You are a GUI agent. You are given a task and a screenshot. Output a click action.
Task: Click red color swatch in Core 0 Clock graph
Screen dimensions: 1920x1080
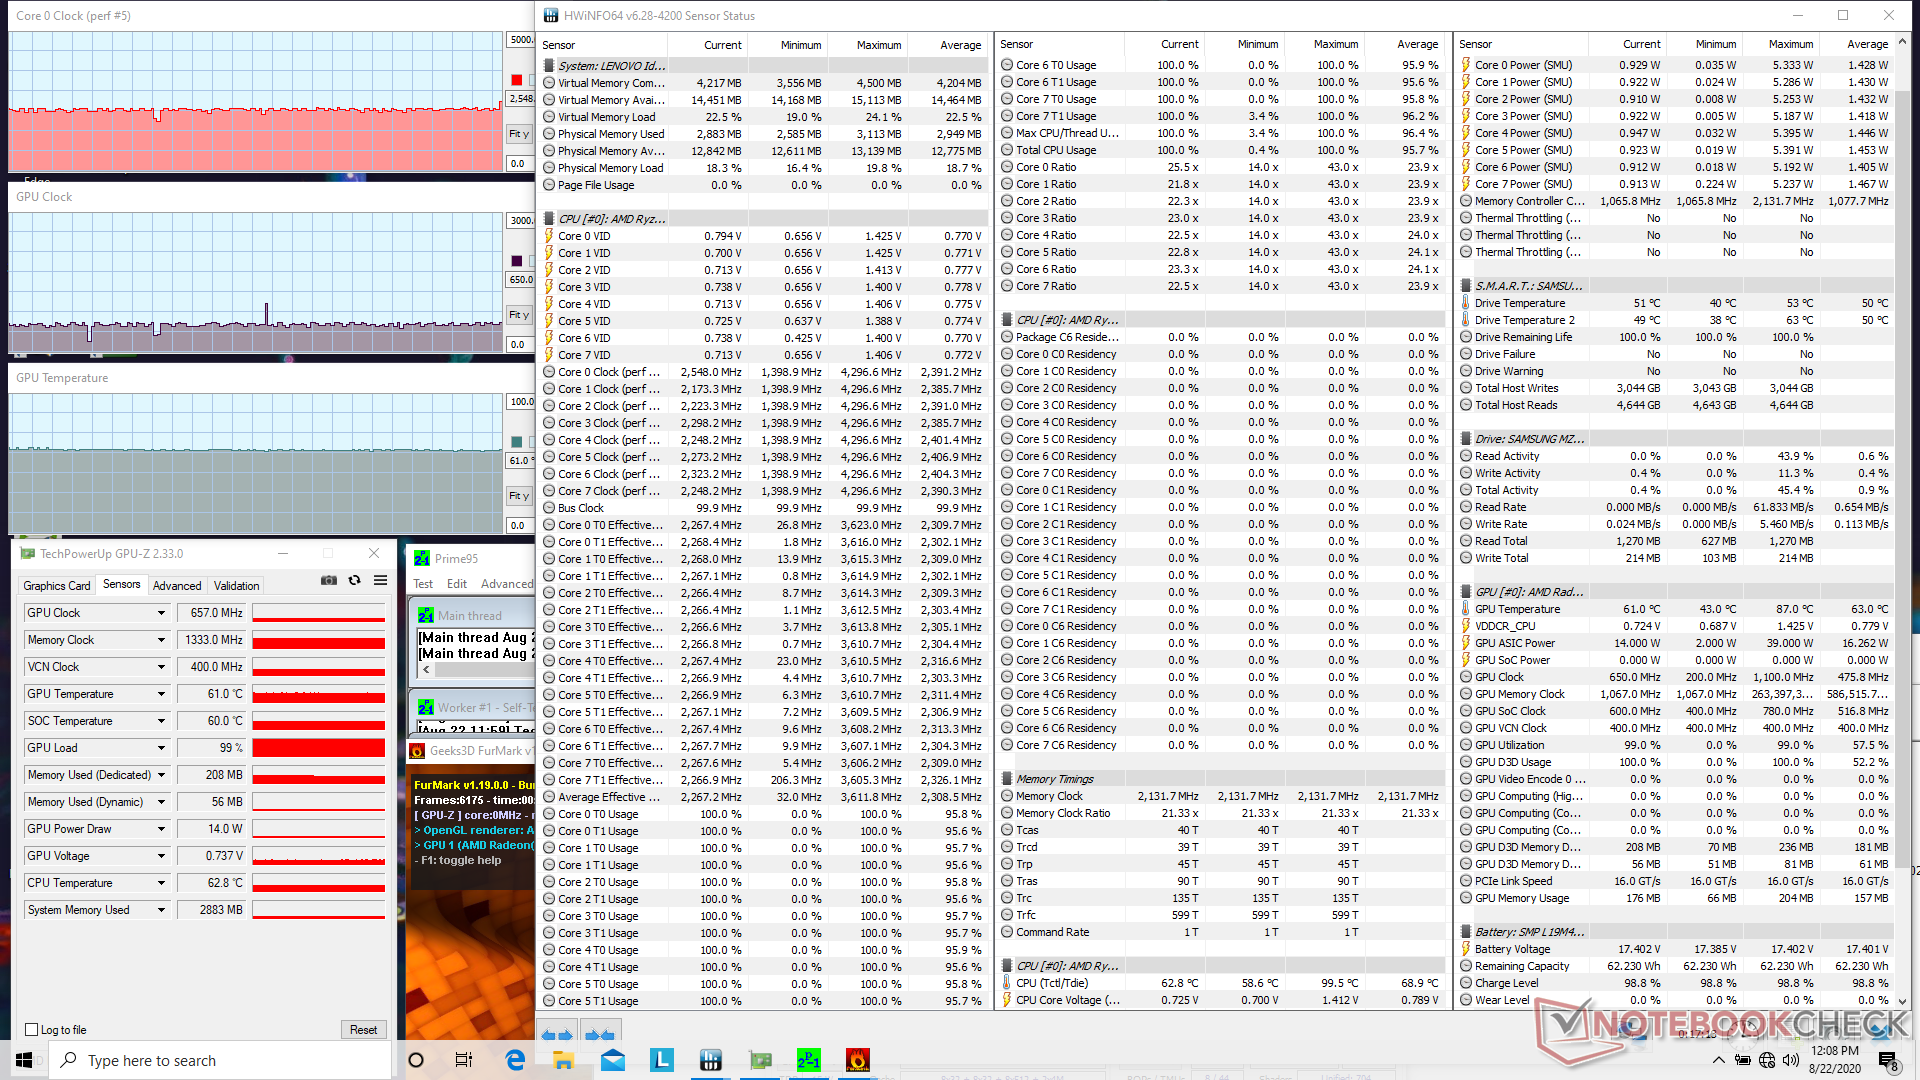click(517, 80)
